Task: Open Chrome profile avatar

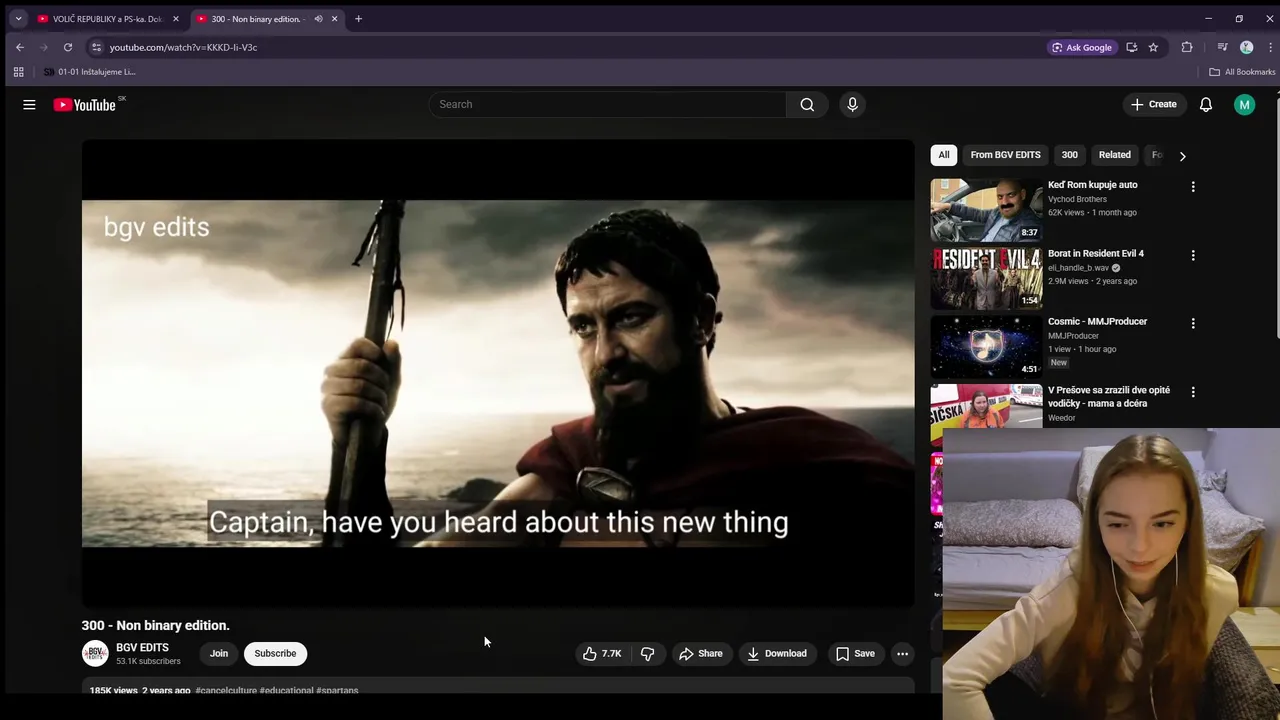Action: click(x=1246, y=47)
